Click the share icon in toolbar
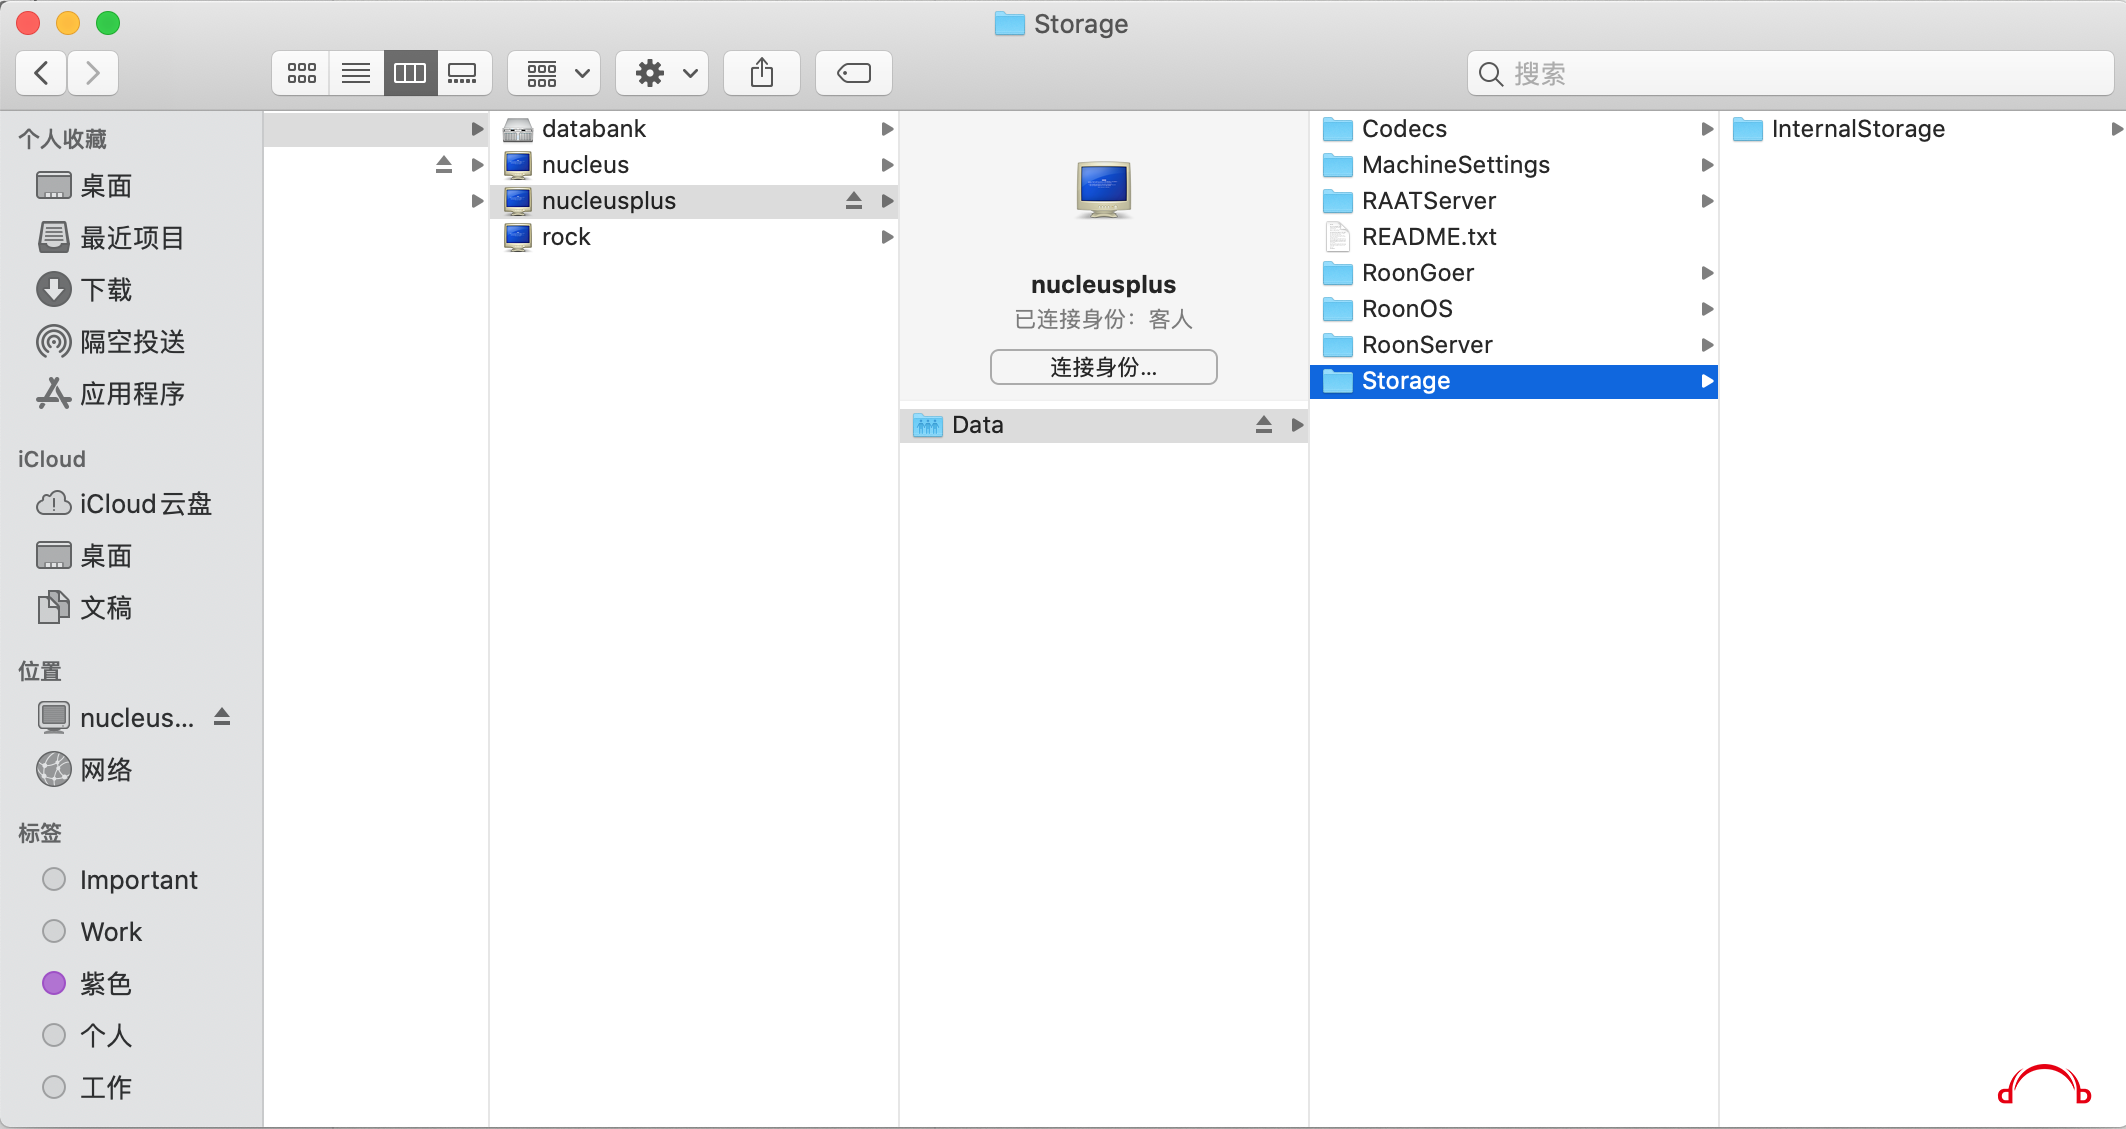 (761, 72)
